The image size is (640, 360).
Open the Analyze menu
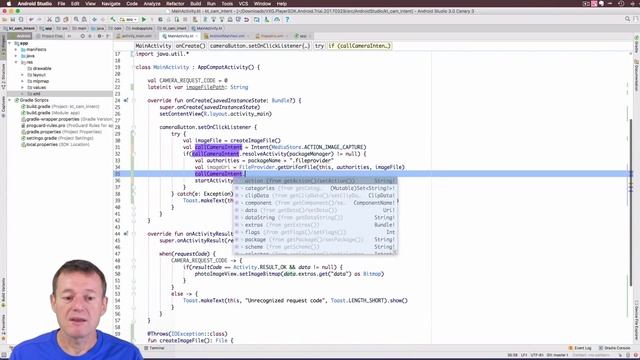click(x=152, y=4)
